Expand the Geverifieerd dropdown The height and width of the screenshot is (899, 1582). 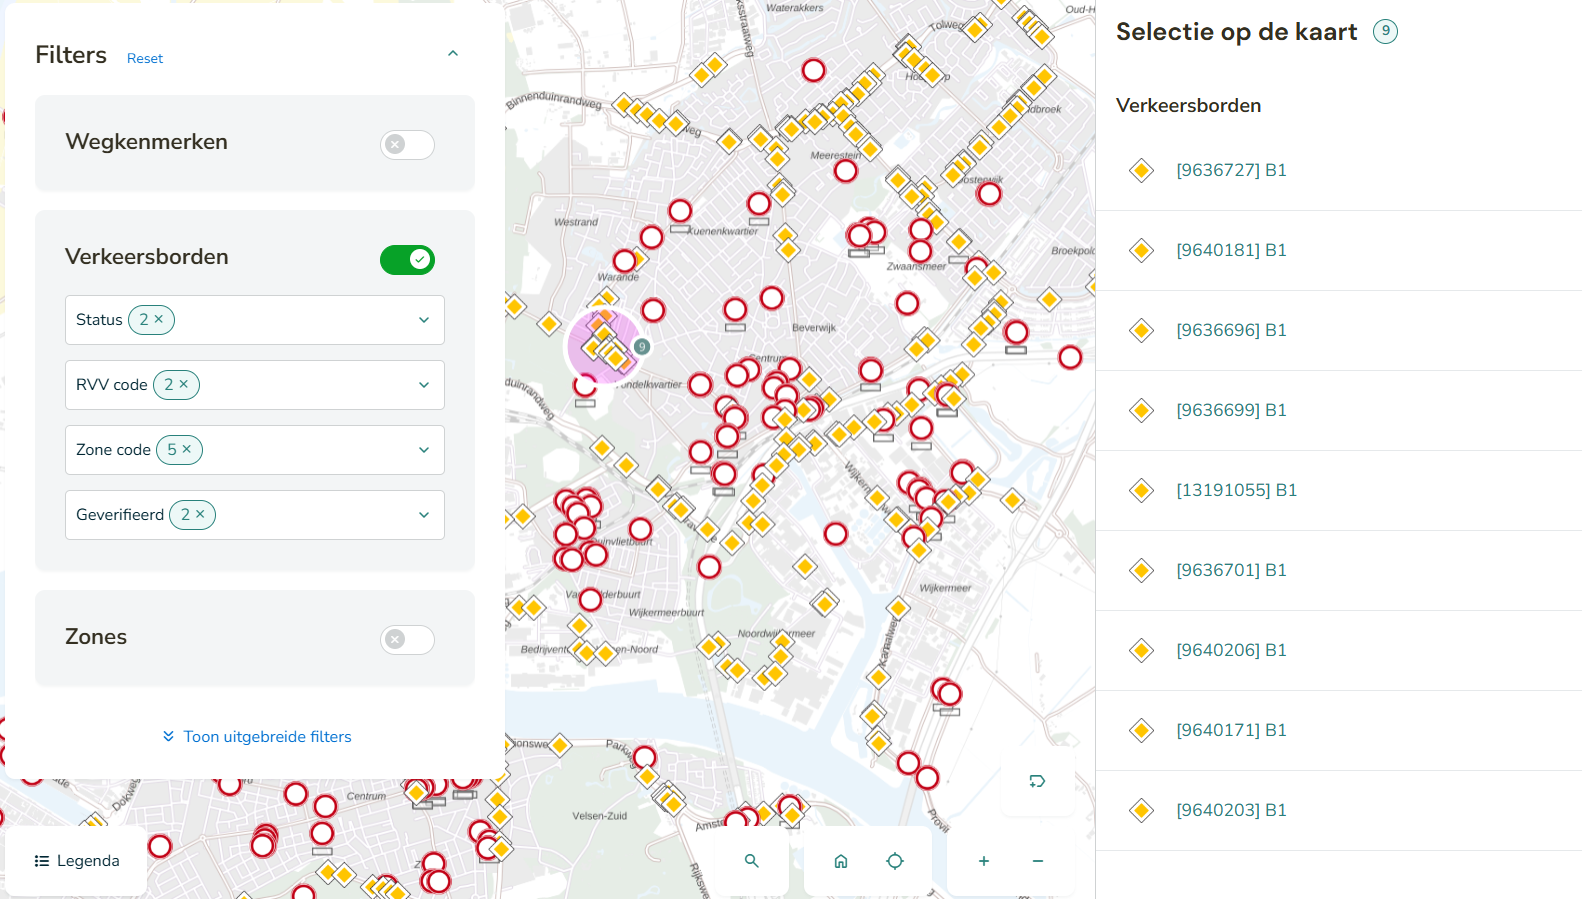pos(424,515)
